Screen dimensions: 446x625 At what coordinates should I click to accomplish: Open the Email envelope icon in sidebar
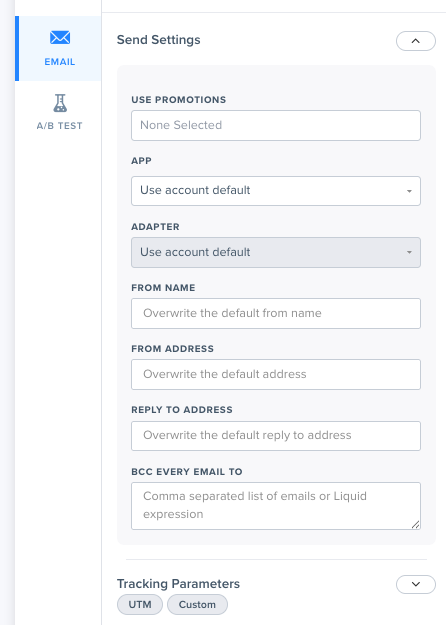(60, 38)
